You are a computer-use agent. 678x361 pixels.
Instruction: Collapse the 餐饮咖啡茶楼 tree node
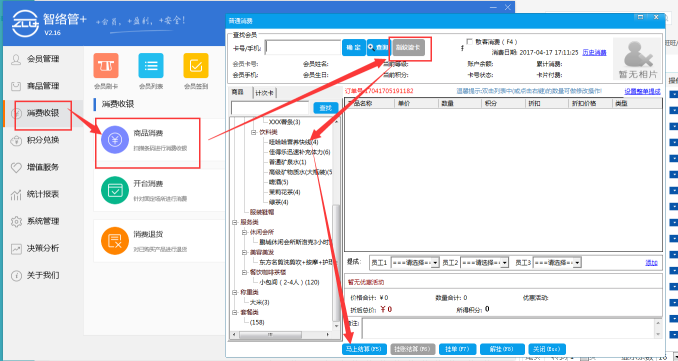(244, 272)
